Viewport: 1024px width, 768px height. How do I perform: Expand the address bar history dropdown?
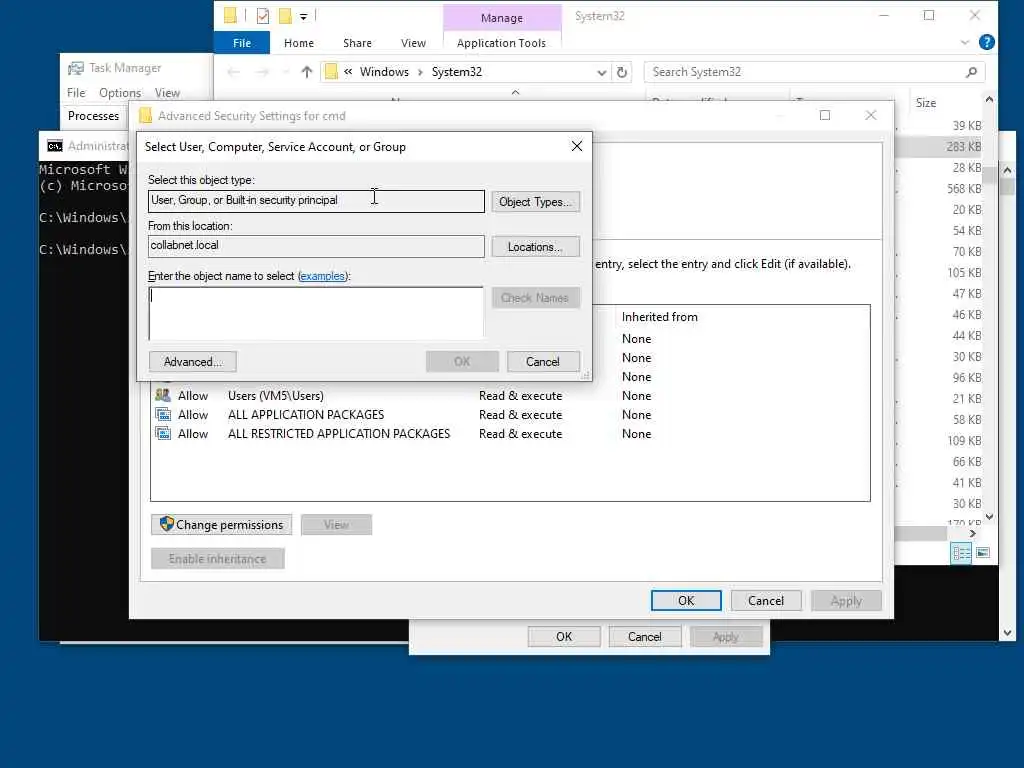pyautogui.click(x=601, y=72)
